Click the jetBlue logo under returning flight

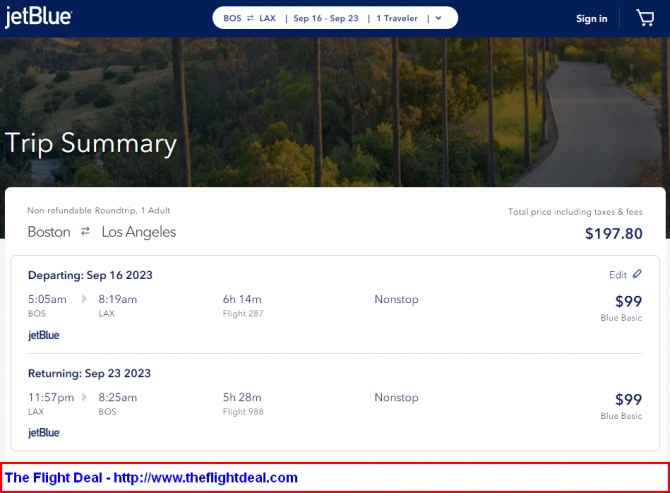tap(44, 433)
